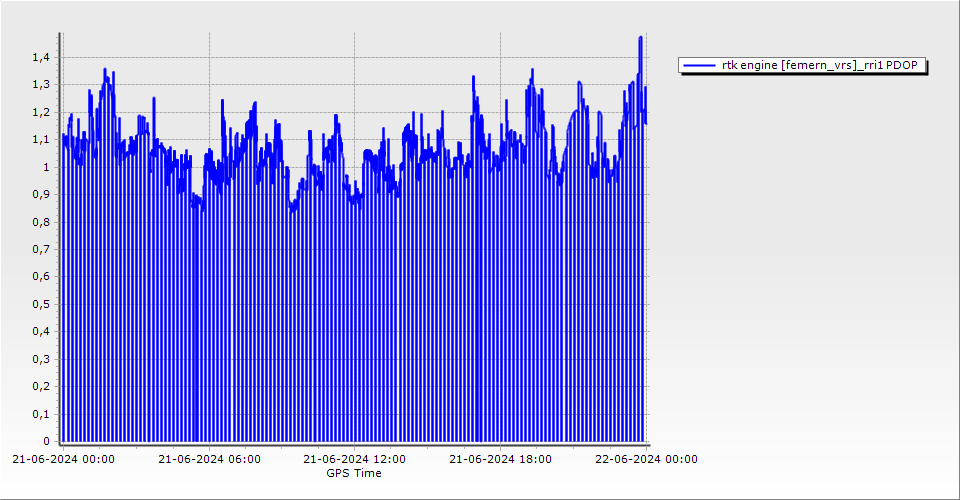Click the 0,5 y-axis tick label

39,305
